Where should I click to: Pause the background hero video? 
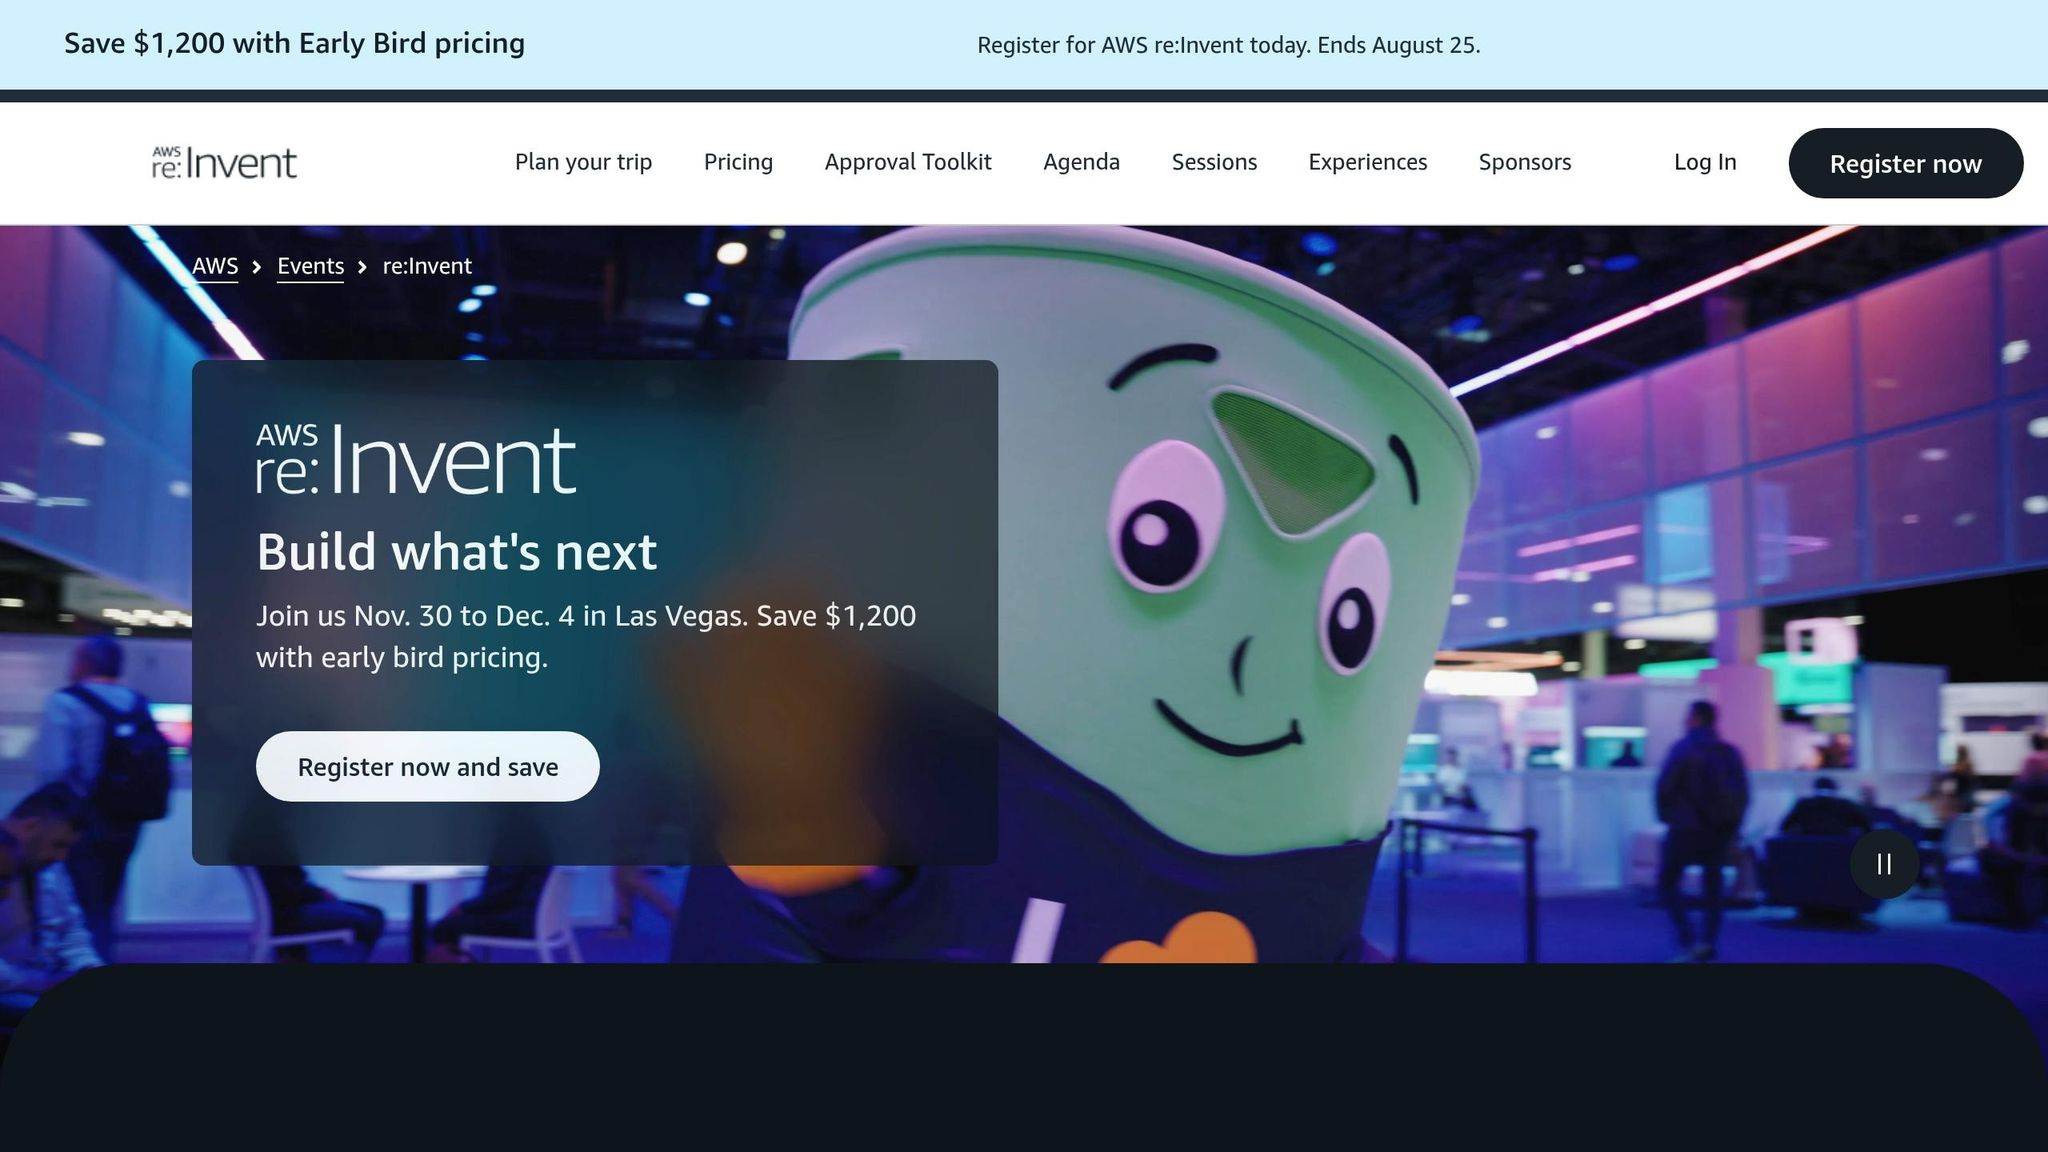pyautogui.click(x=1884, y=864)
